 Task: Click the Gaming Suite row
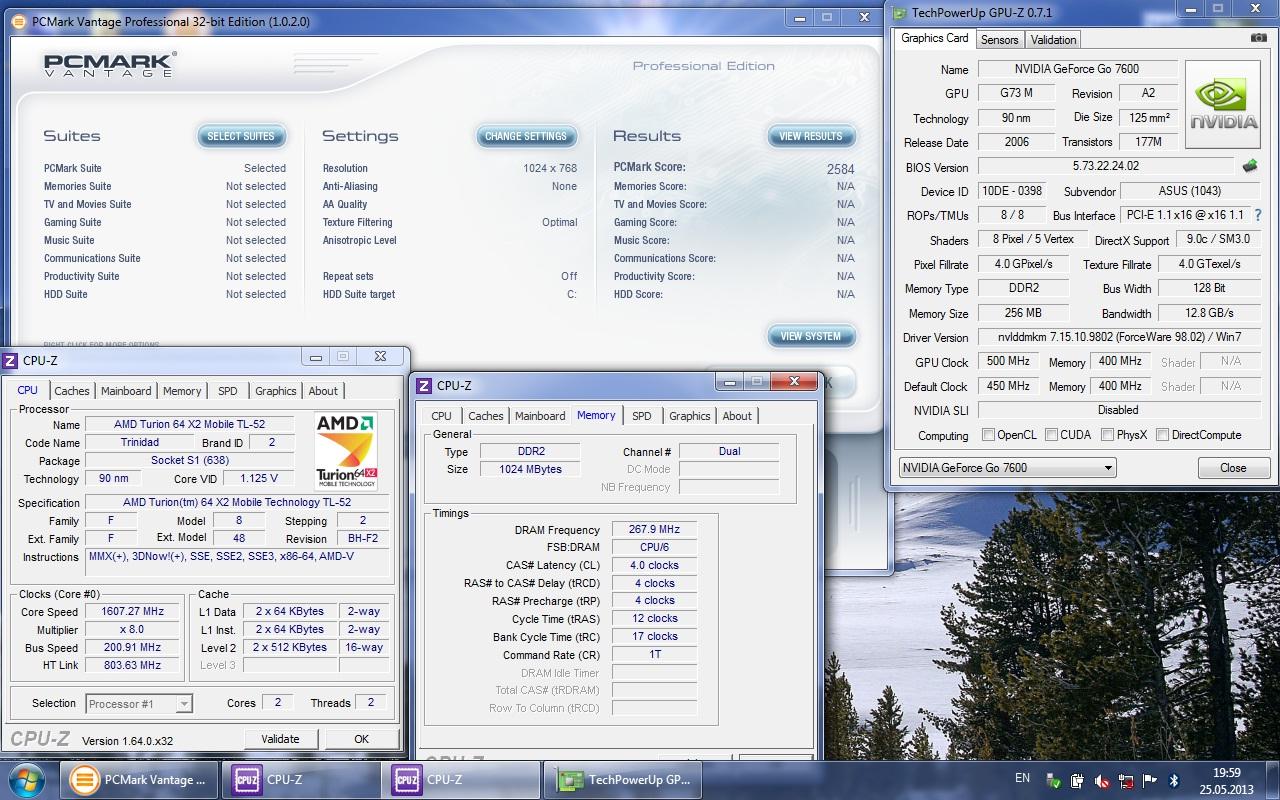point(165,222)
